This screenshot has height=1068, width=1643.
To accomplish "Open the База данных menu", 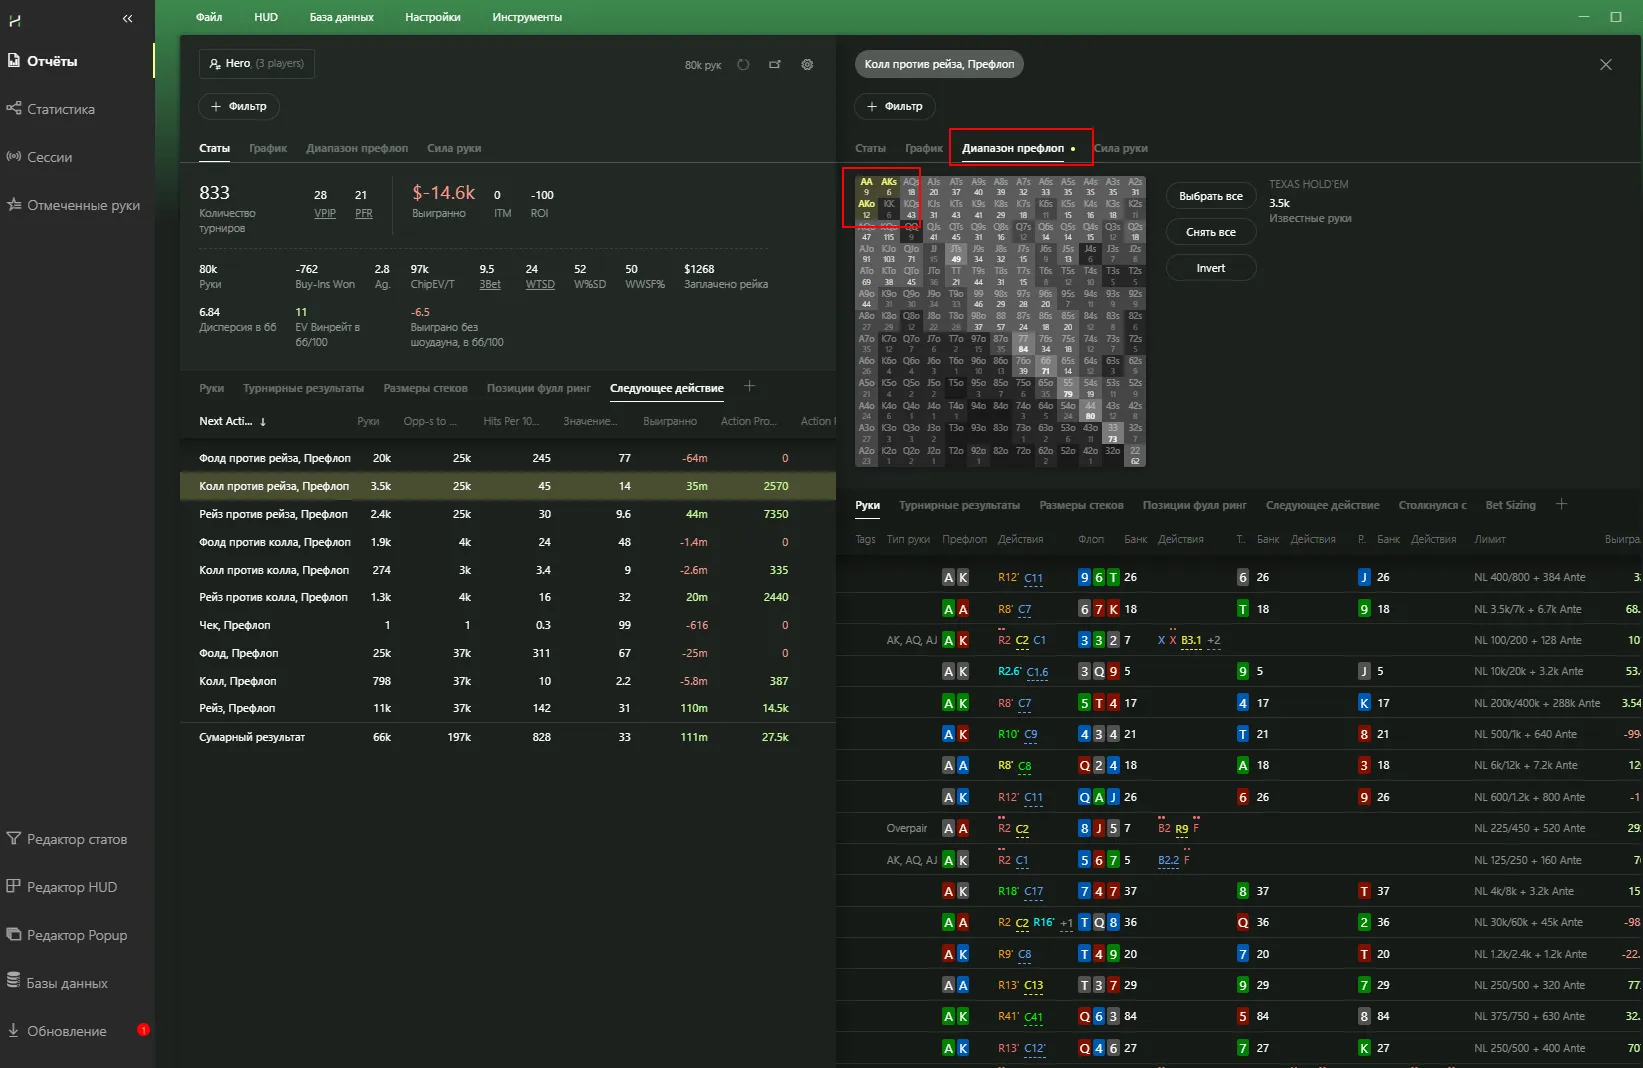I will click(341, 17).
